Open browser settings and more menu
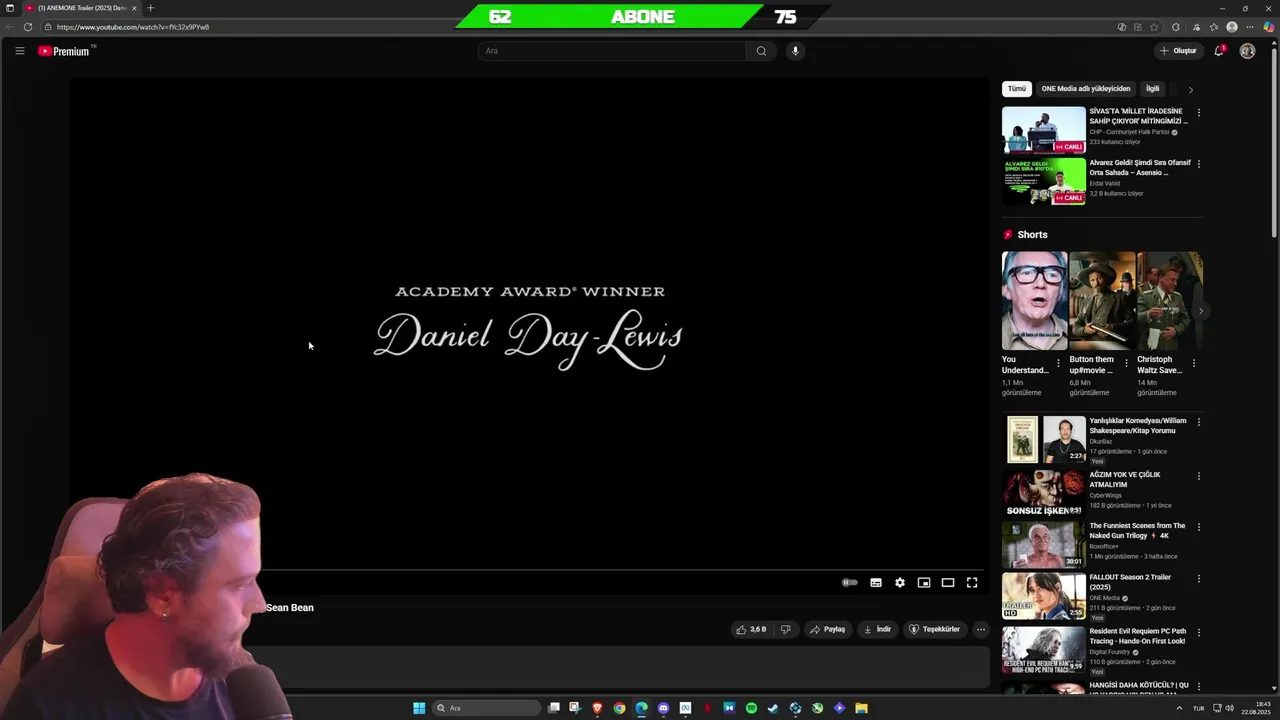Viewport: 1280px width, 720px height. click(x=1250, y=27)
